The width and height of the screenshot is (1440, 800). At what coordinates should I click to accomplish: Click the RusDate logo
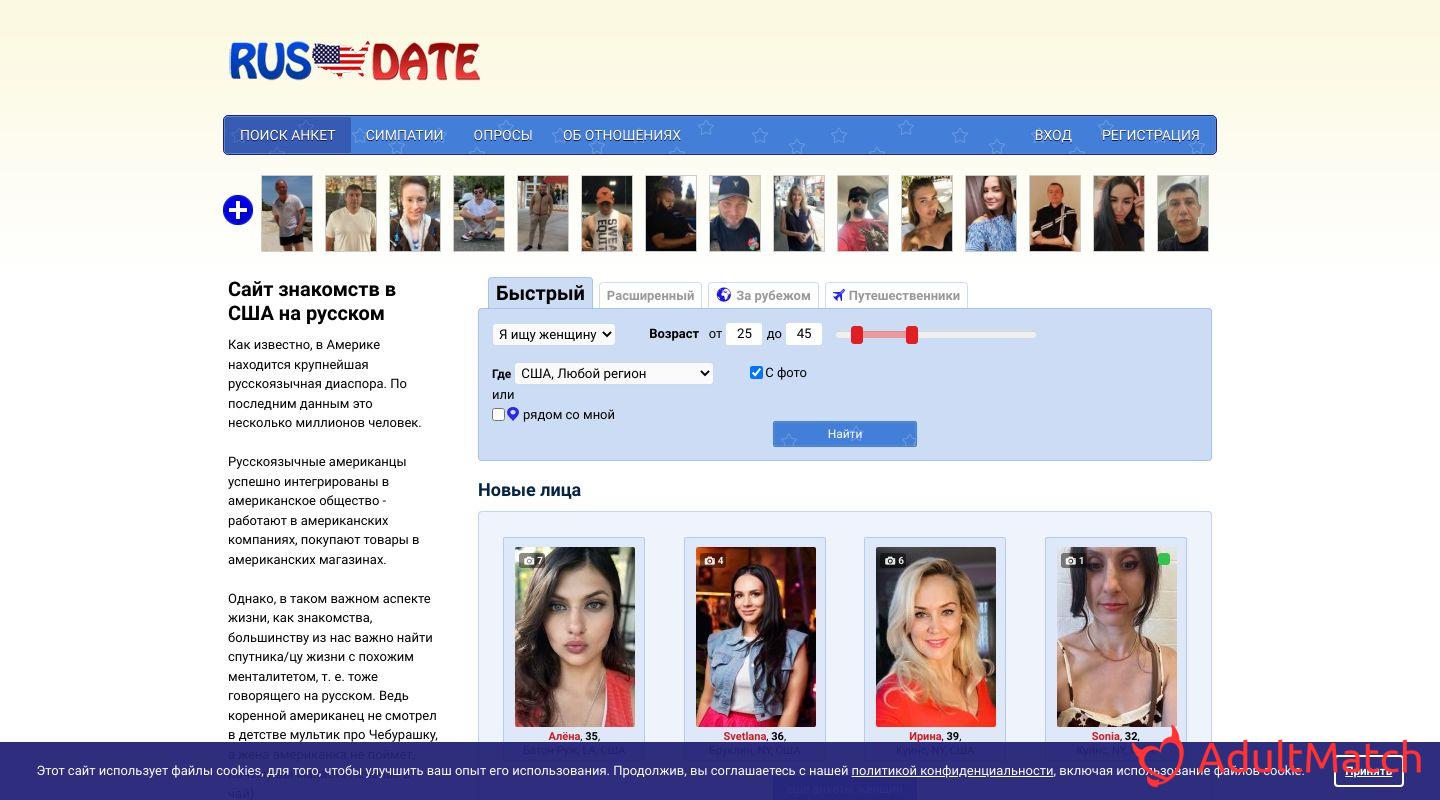point(355,61)
